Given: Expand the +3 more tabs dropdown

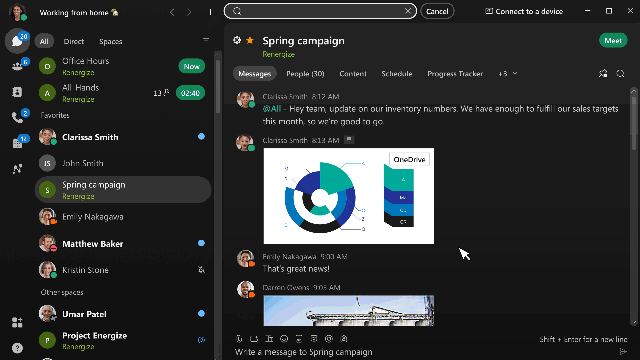Looking at the screenshot, I should 507,74.
